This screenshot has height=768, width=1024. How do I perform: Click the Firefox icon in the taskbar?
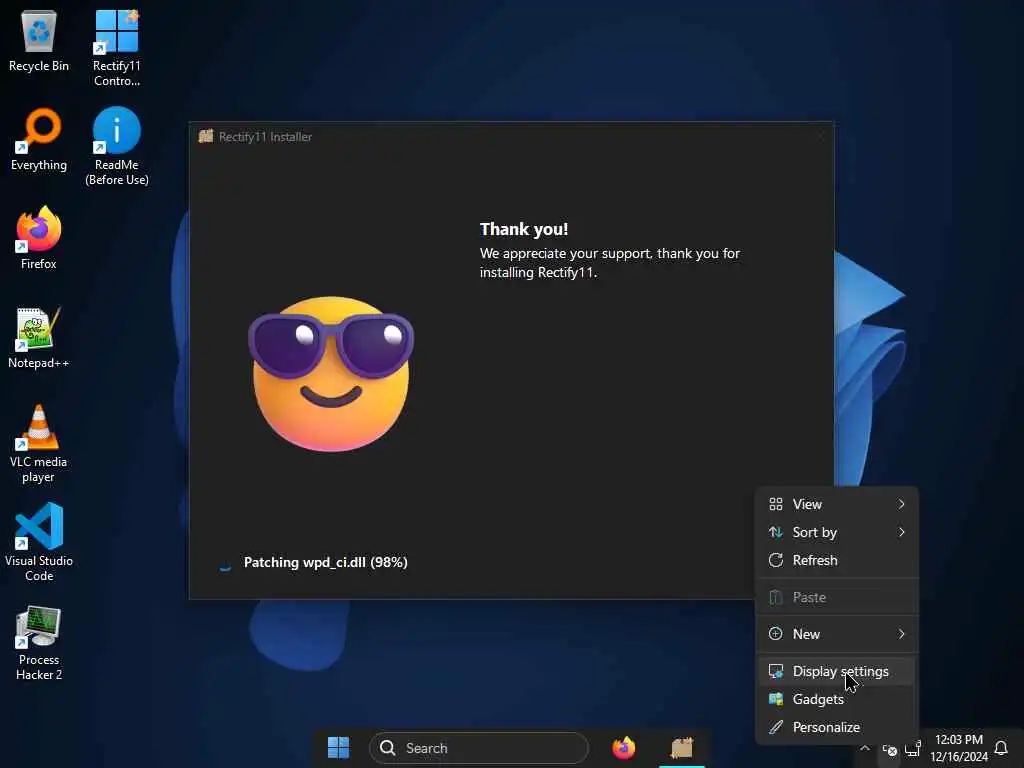click(624, 748)
